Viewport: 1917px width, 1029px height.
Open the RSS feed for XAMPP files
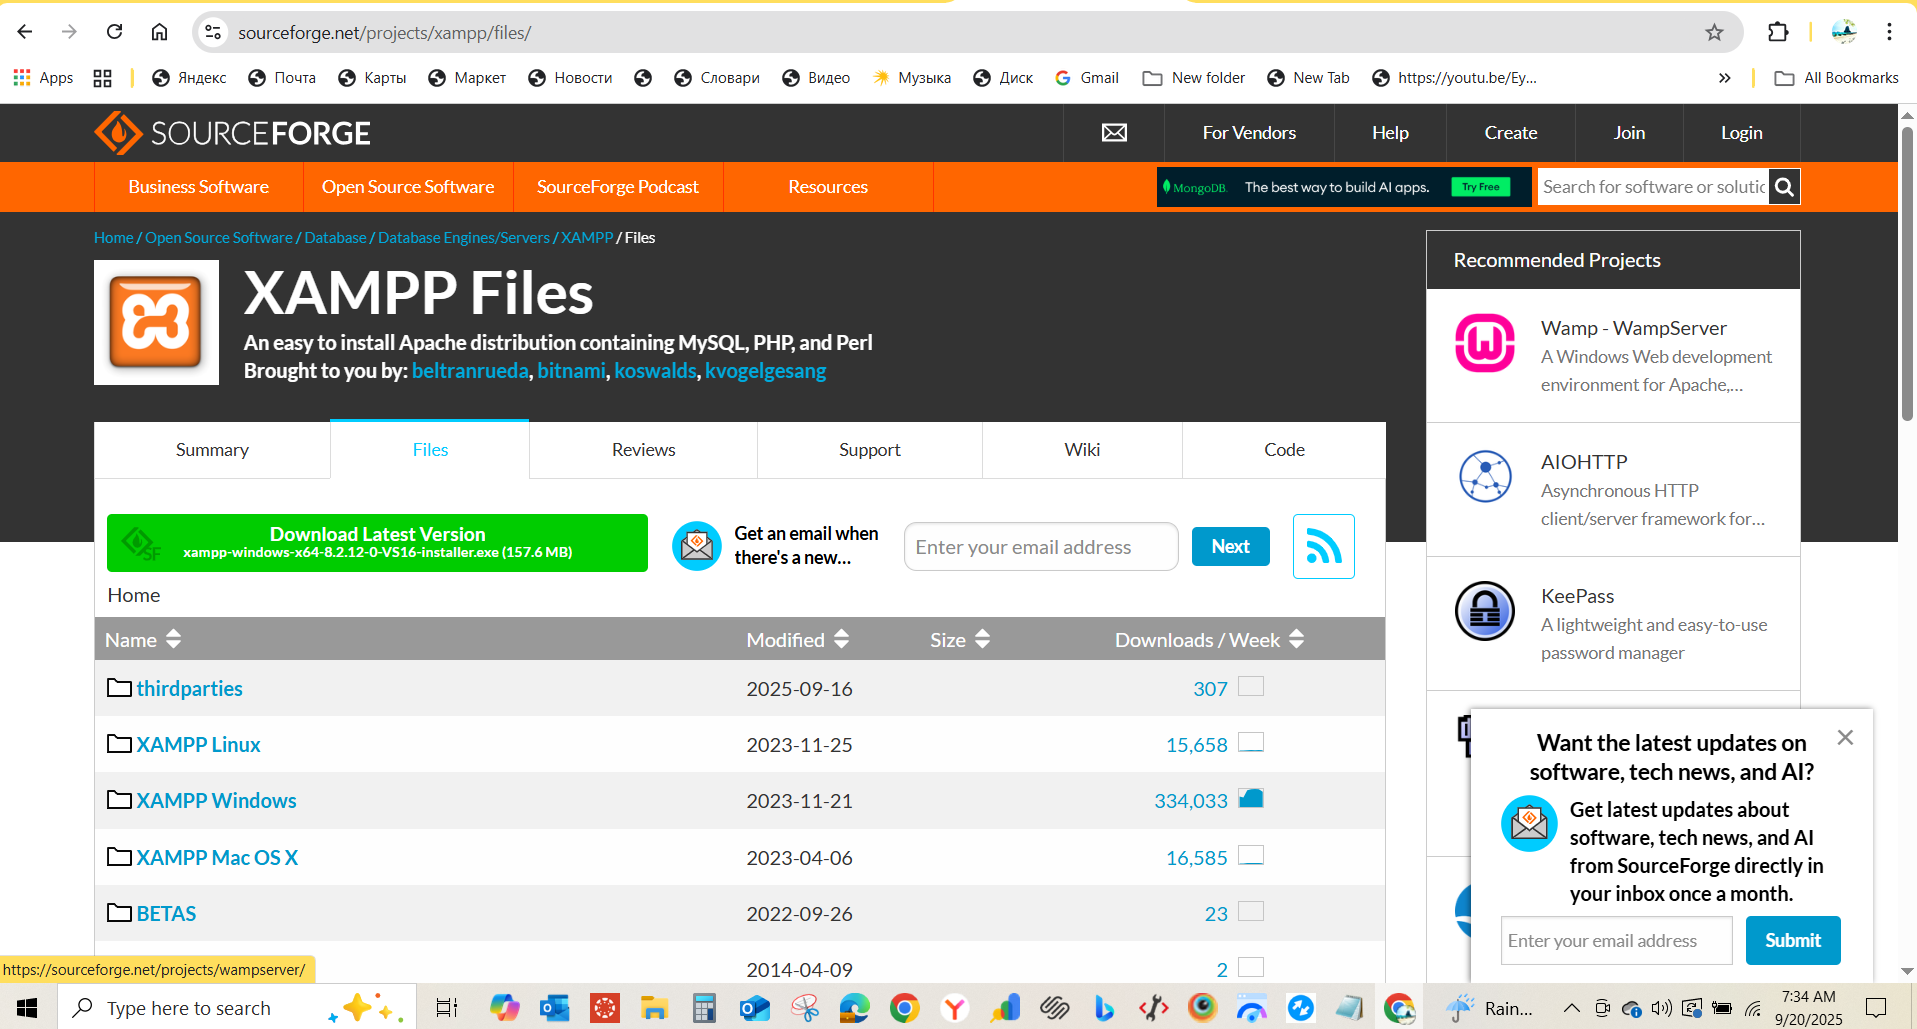(x=1323, y=546)
